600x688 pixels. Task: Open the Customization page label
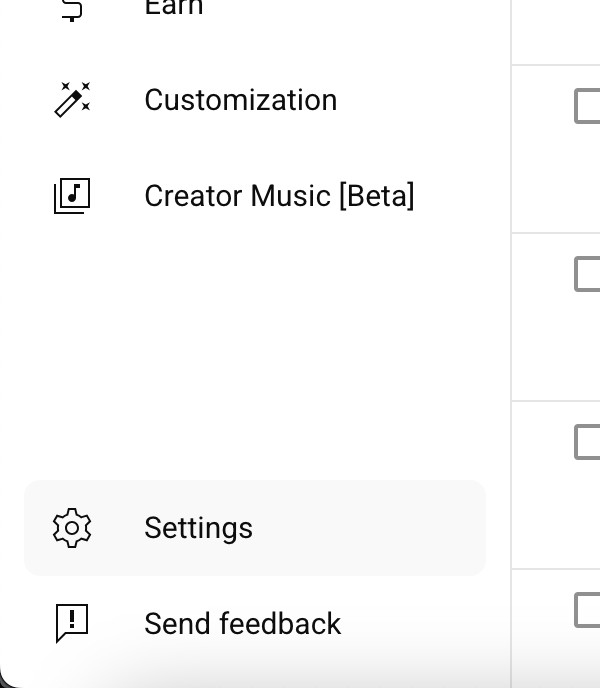click(240, 100)
